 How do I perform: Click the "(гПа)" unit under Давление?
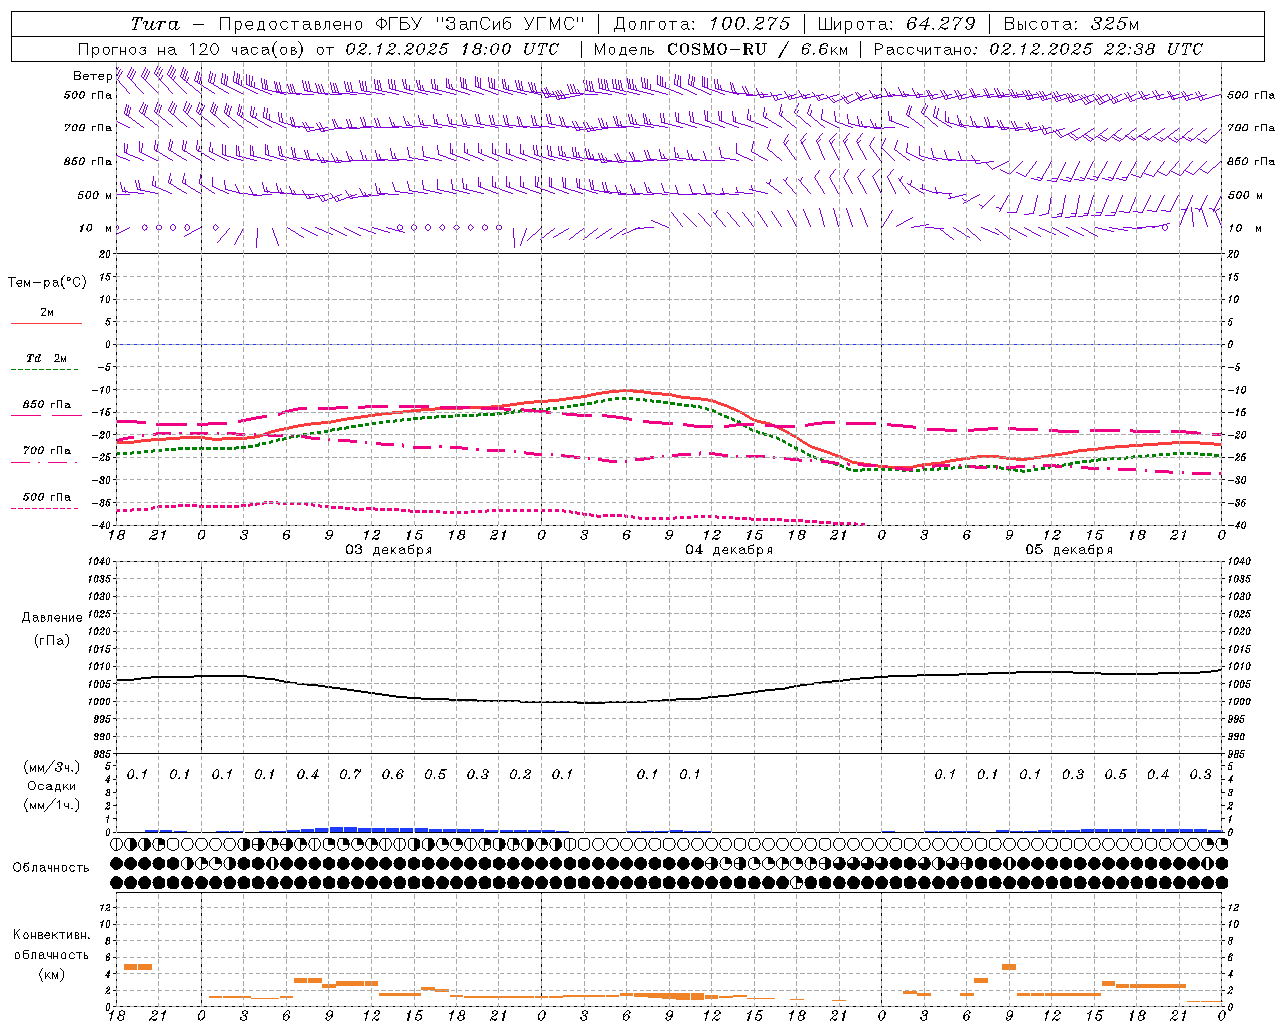pyautogui.click(x=52, y=640)
